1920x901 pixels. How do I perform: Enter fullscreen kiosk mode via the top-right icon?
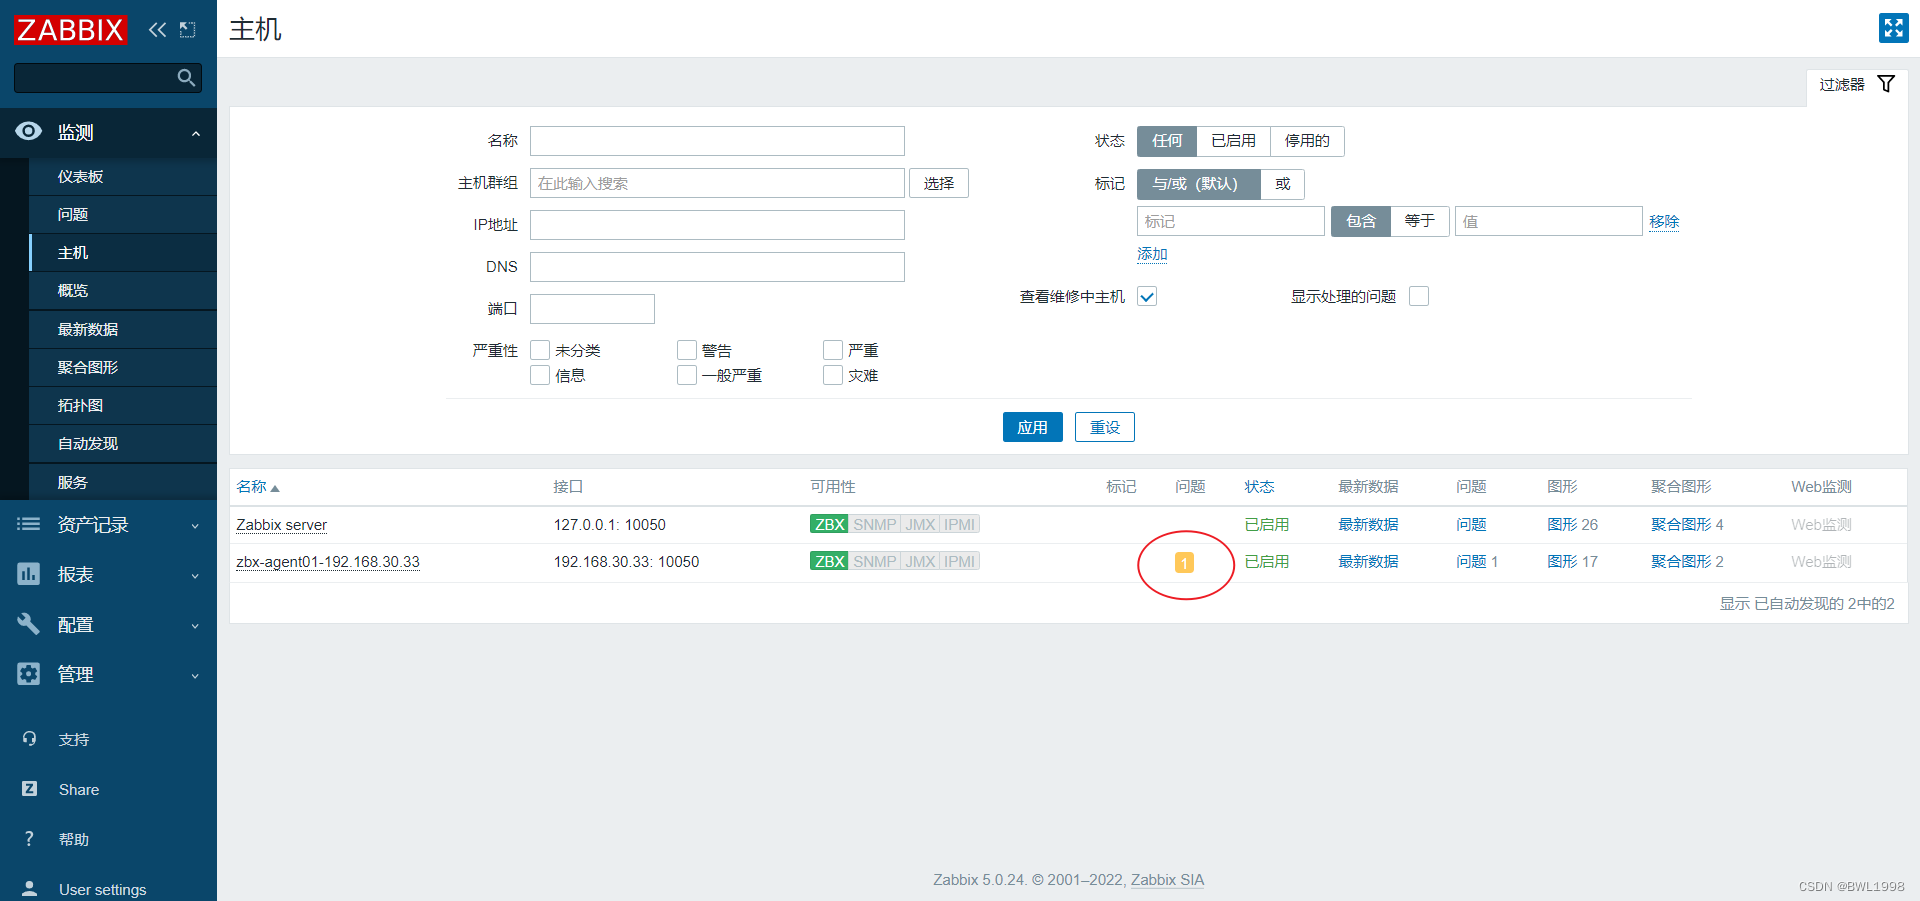1893,28
